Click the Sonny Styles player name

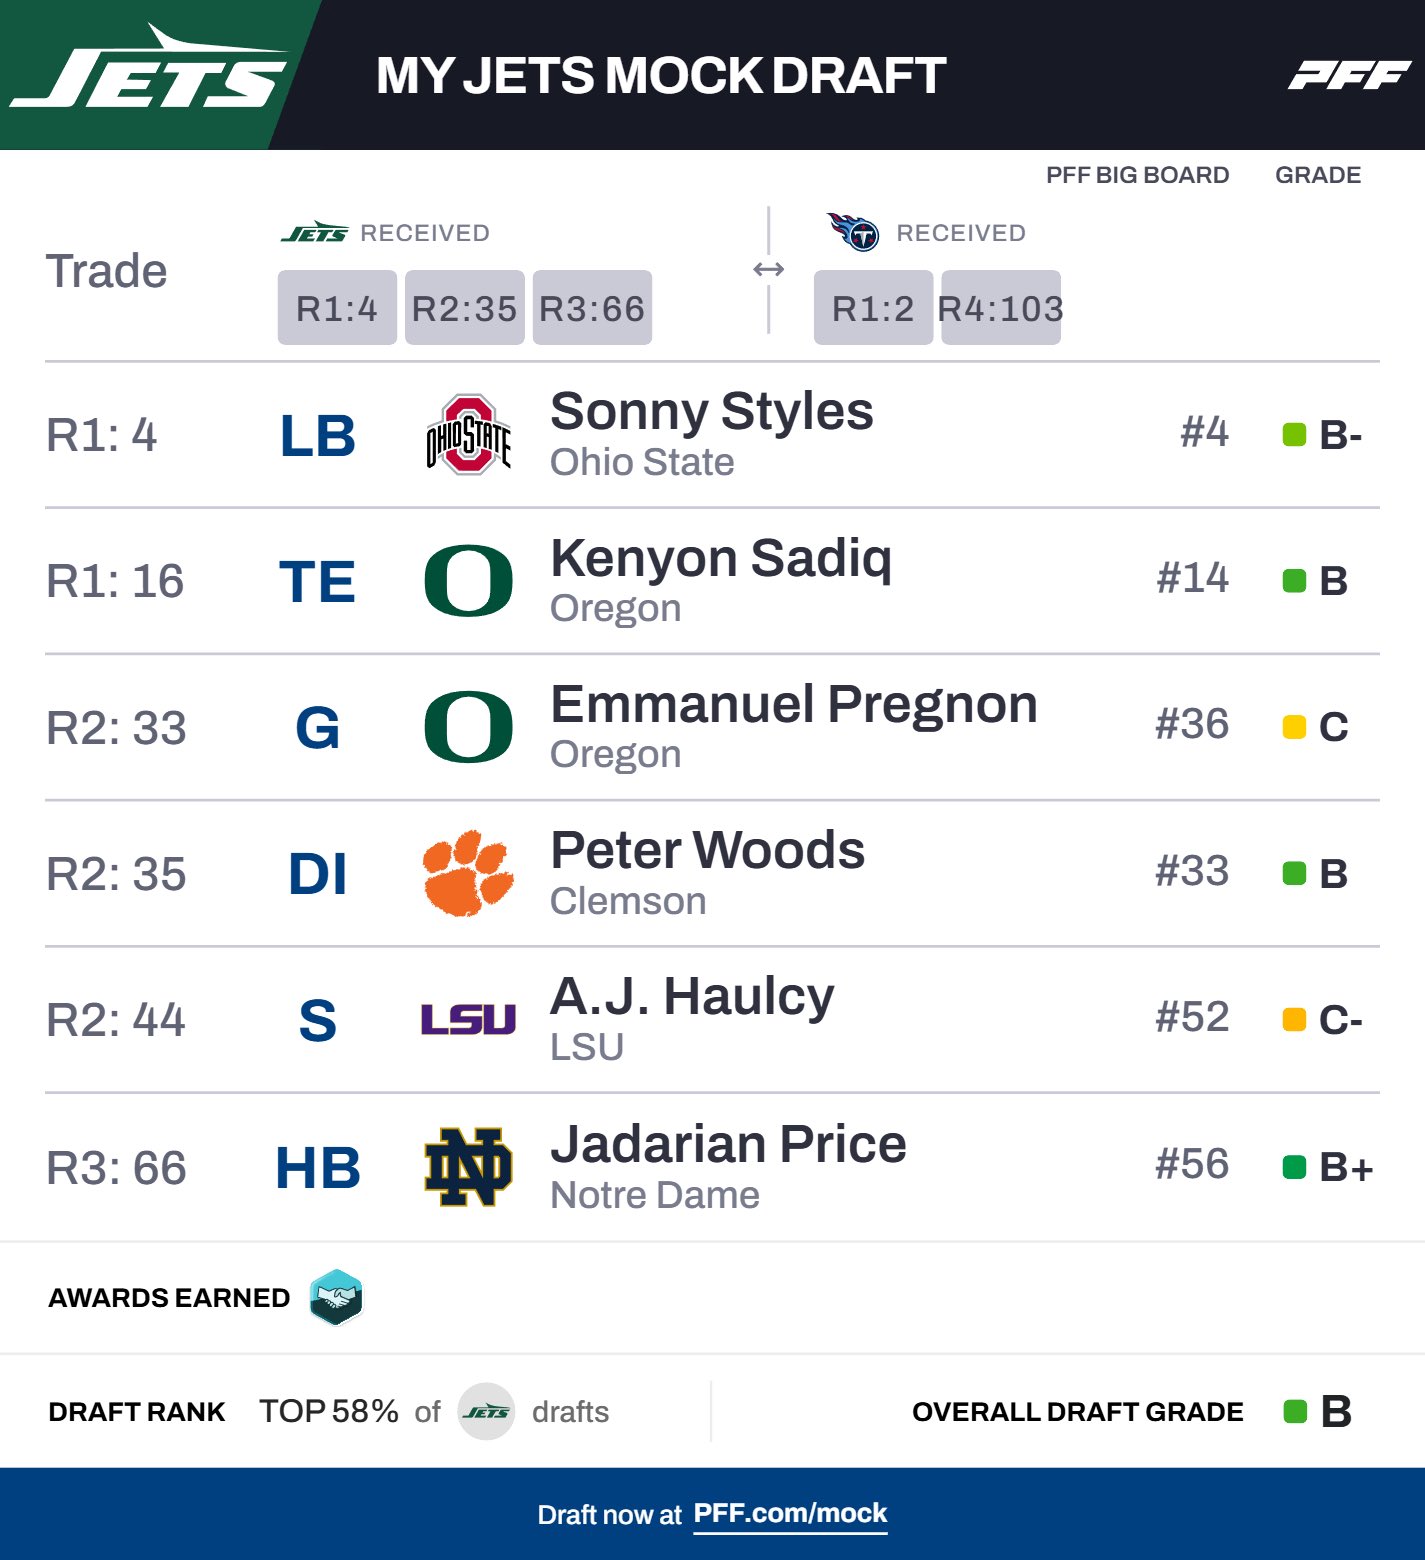pyautogui.click(x=711, y=411)
